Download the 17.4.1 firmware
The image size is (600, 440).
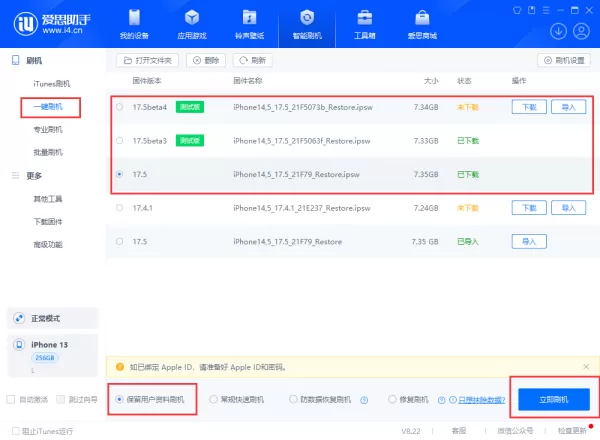529,208
